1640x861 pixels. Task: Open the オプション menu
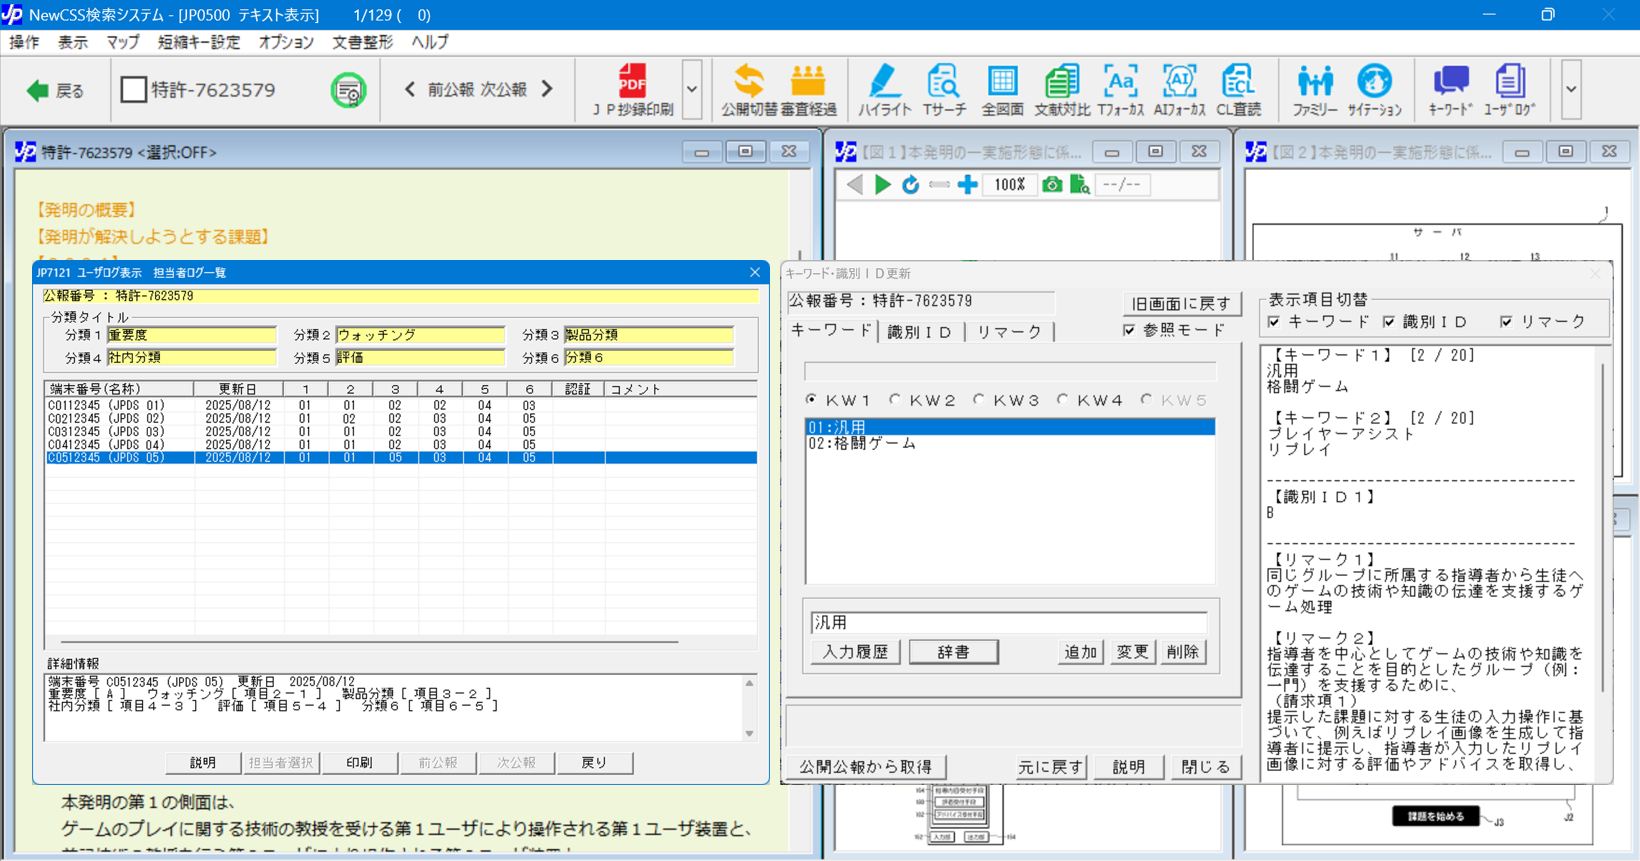(286, 42)
